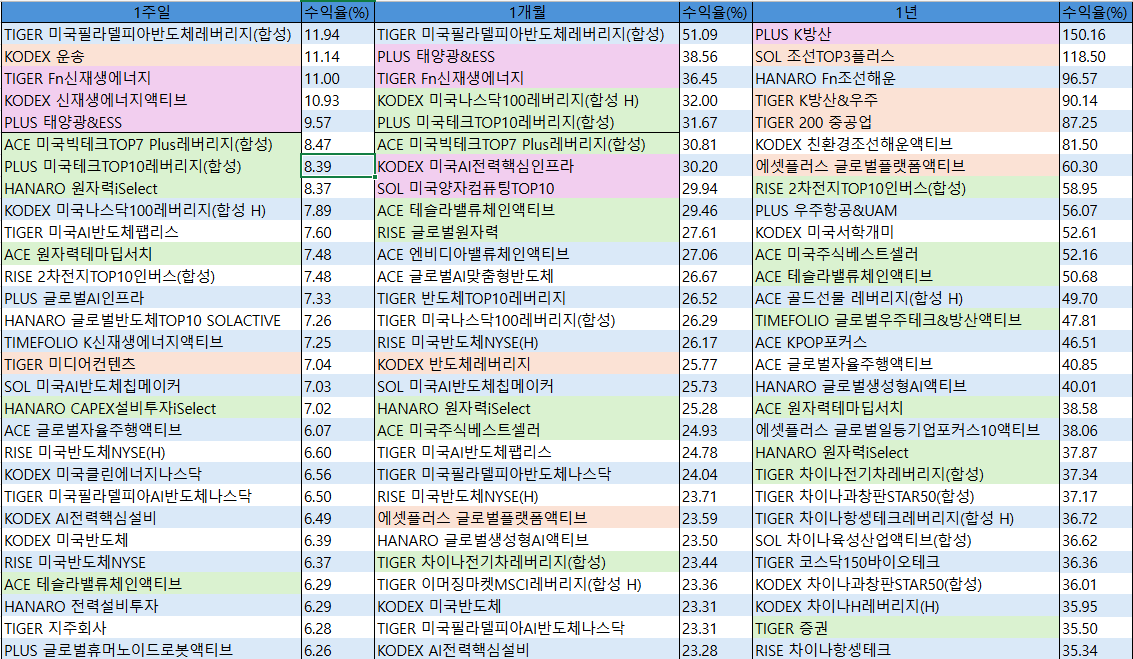This screenshot has width=1133, height=659.
Task: Click the return value 23.28
Action: click(716, 650)
